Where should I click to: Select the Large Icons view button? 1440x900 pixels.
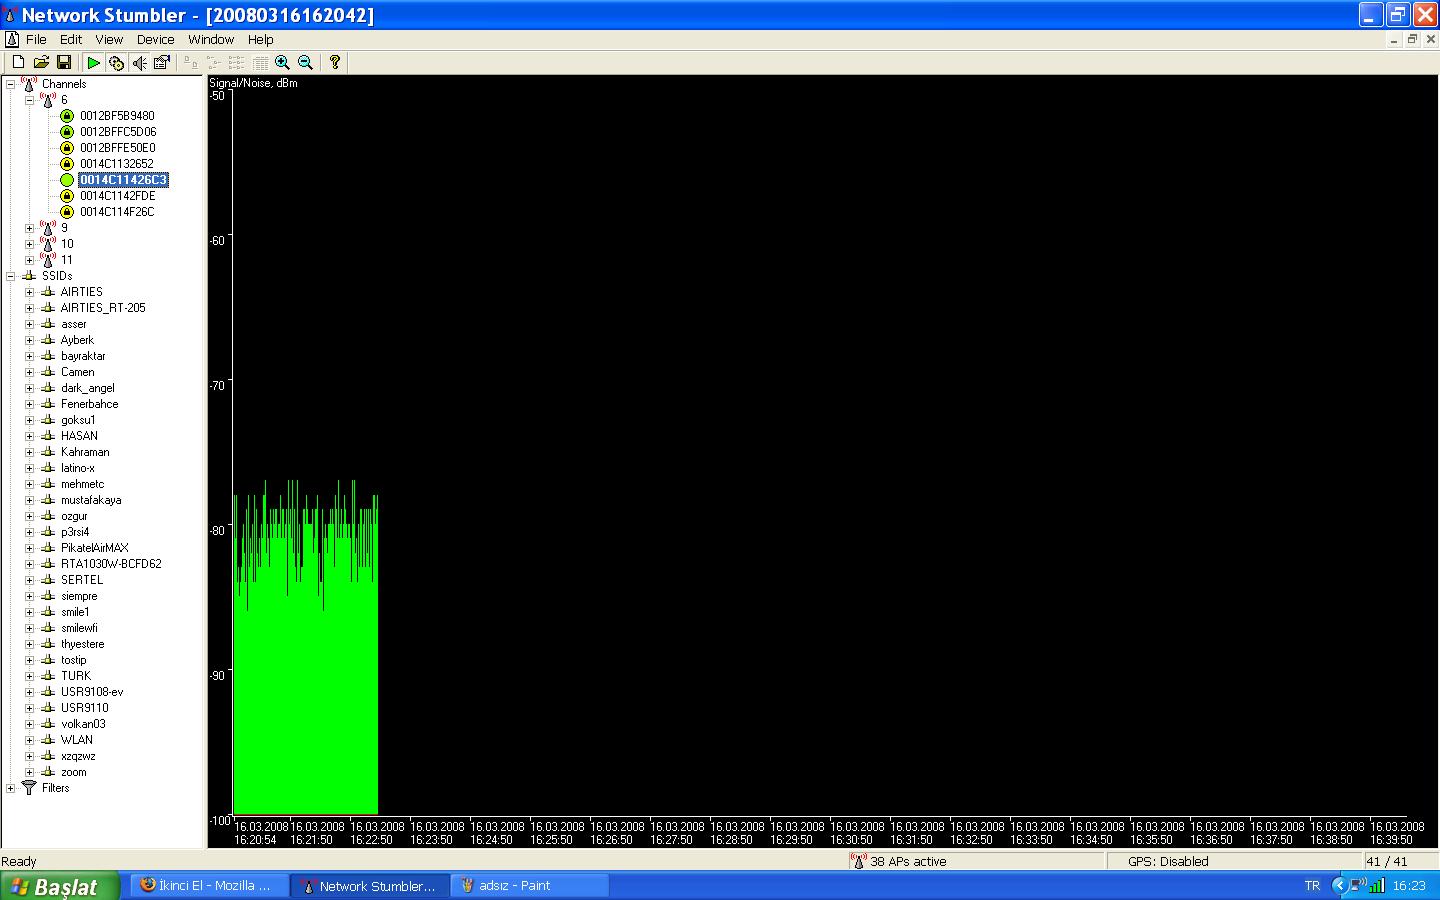[x=191, y=62]
